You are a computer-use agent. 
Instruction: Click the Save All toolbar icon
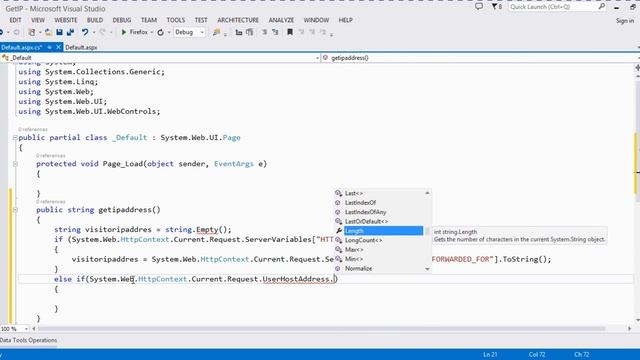point(71,32)
